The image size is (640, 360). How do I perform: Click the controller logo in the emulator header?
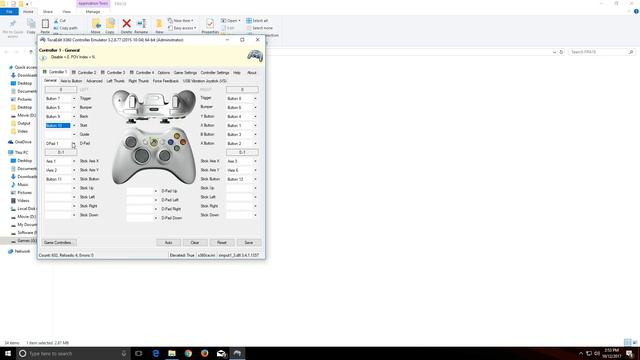click(255, 56)
